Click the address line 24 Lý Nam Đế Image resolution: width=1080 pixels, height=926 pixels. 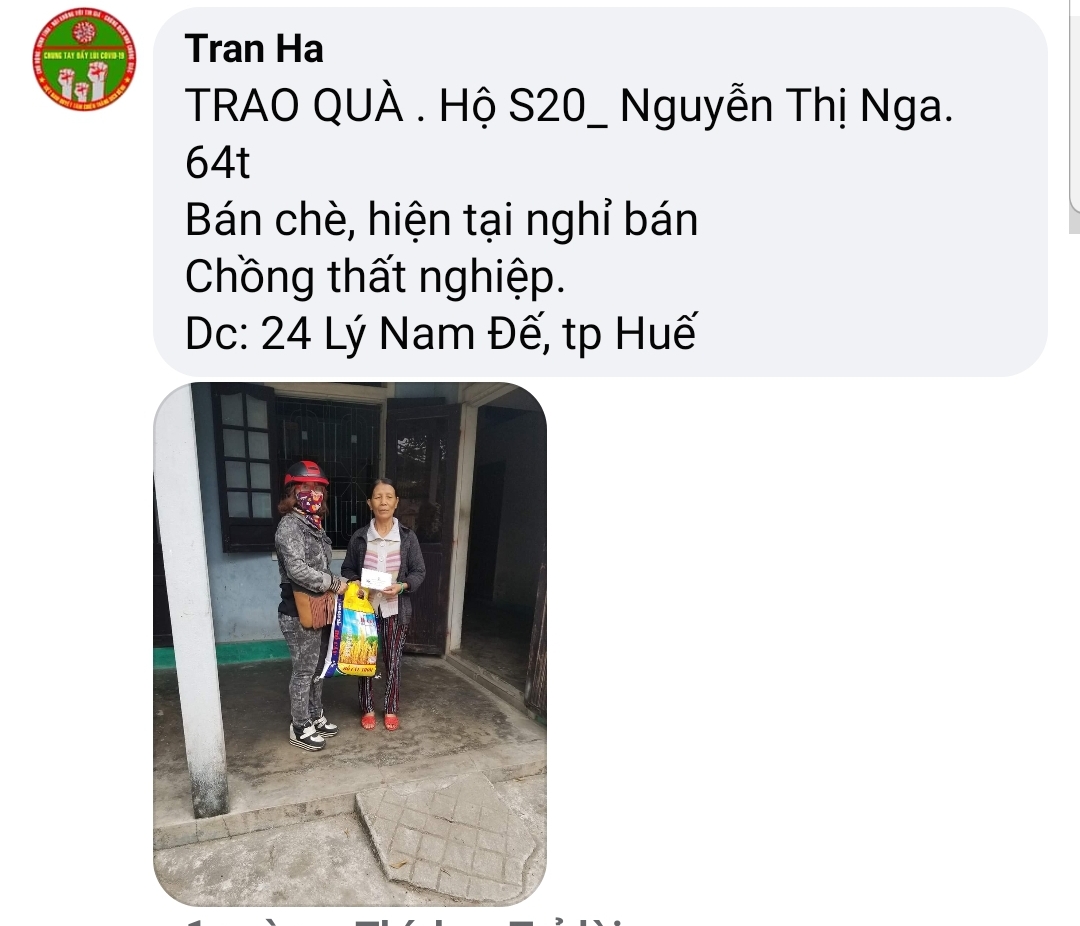tap(442, 334)
